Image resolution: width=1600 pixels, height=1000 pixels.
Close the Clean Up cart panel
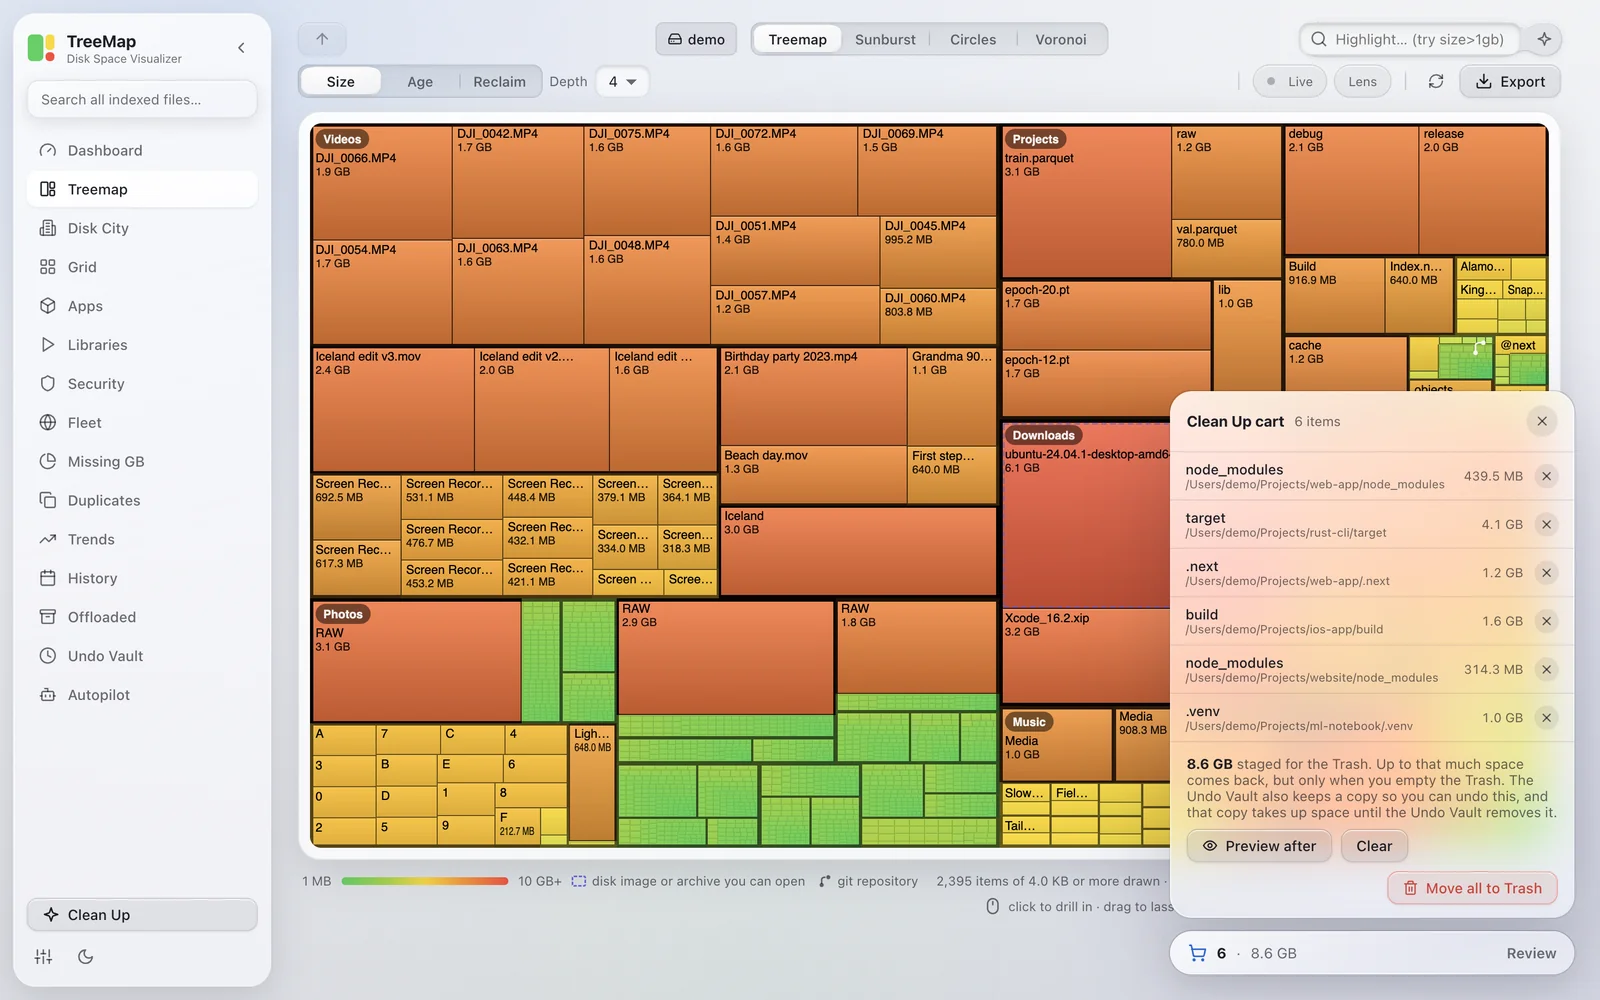pyautogui.click(x=1542, y=421)
